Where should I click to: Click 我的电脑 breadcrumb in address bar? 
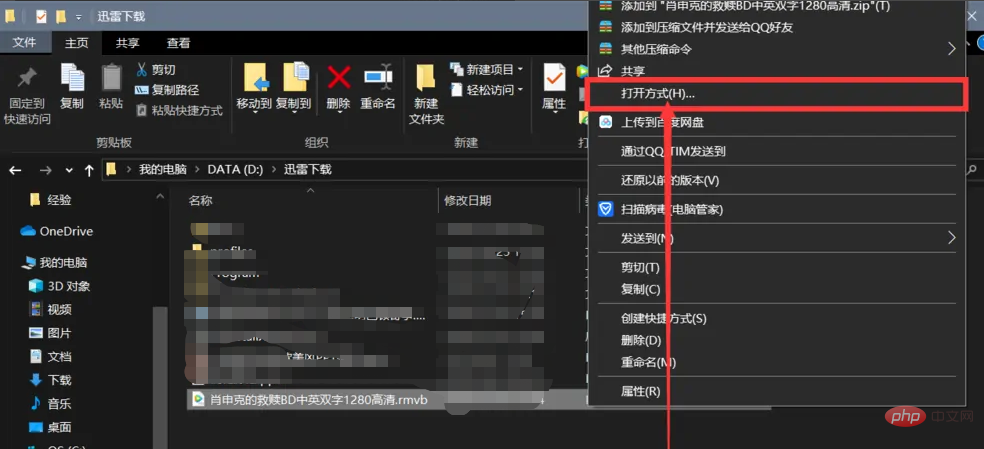point(163,170)
